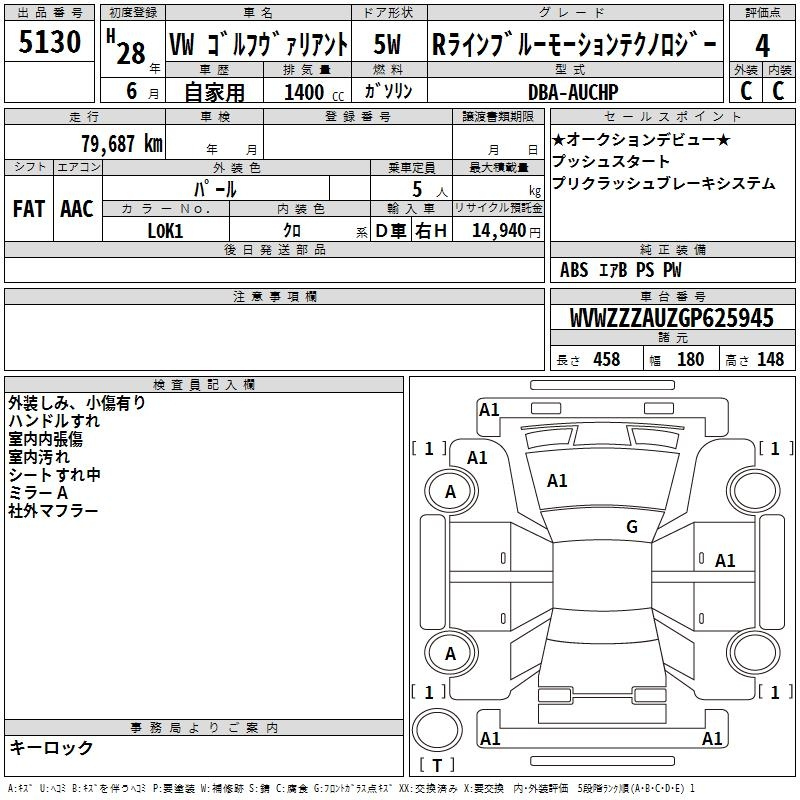Click the A1 mark on front bumper corner
Image resolution: width=800 pixels, height=800 pixels.
(488, 410)
